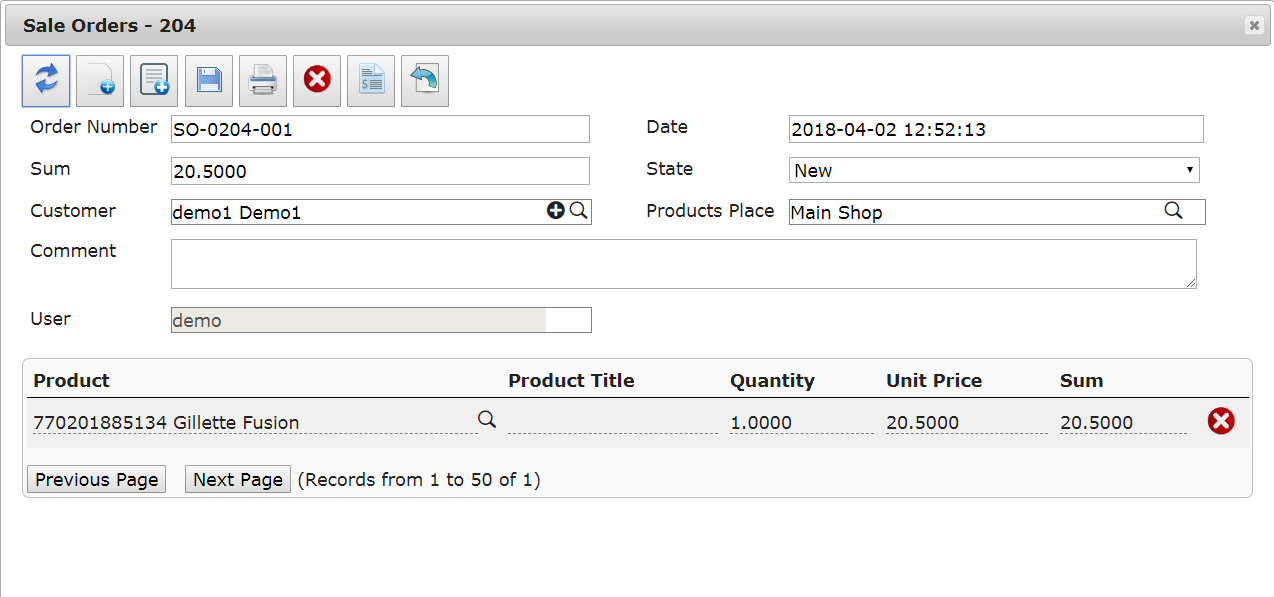Screen dimensions: 1274x597
Task: Focus the Order Number field
Action: 380,129
